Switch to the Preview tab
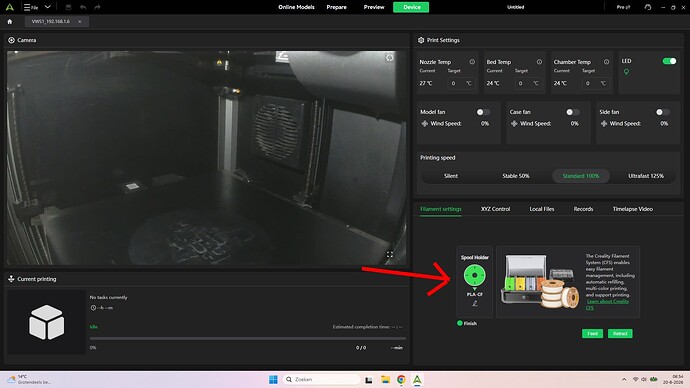This screenshot has height=388, width=690. click(x=374, y=7)
